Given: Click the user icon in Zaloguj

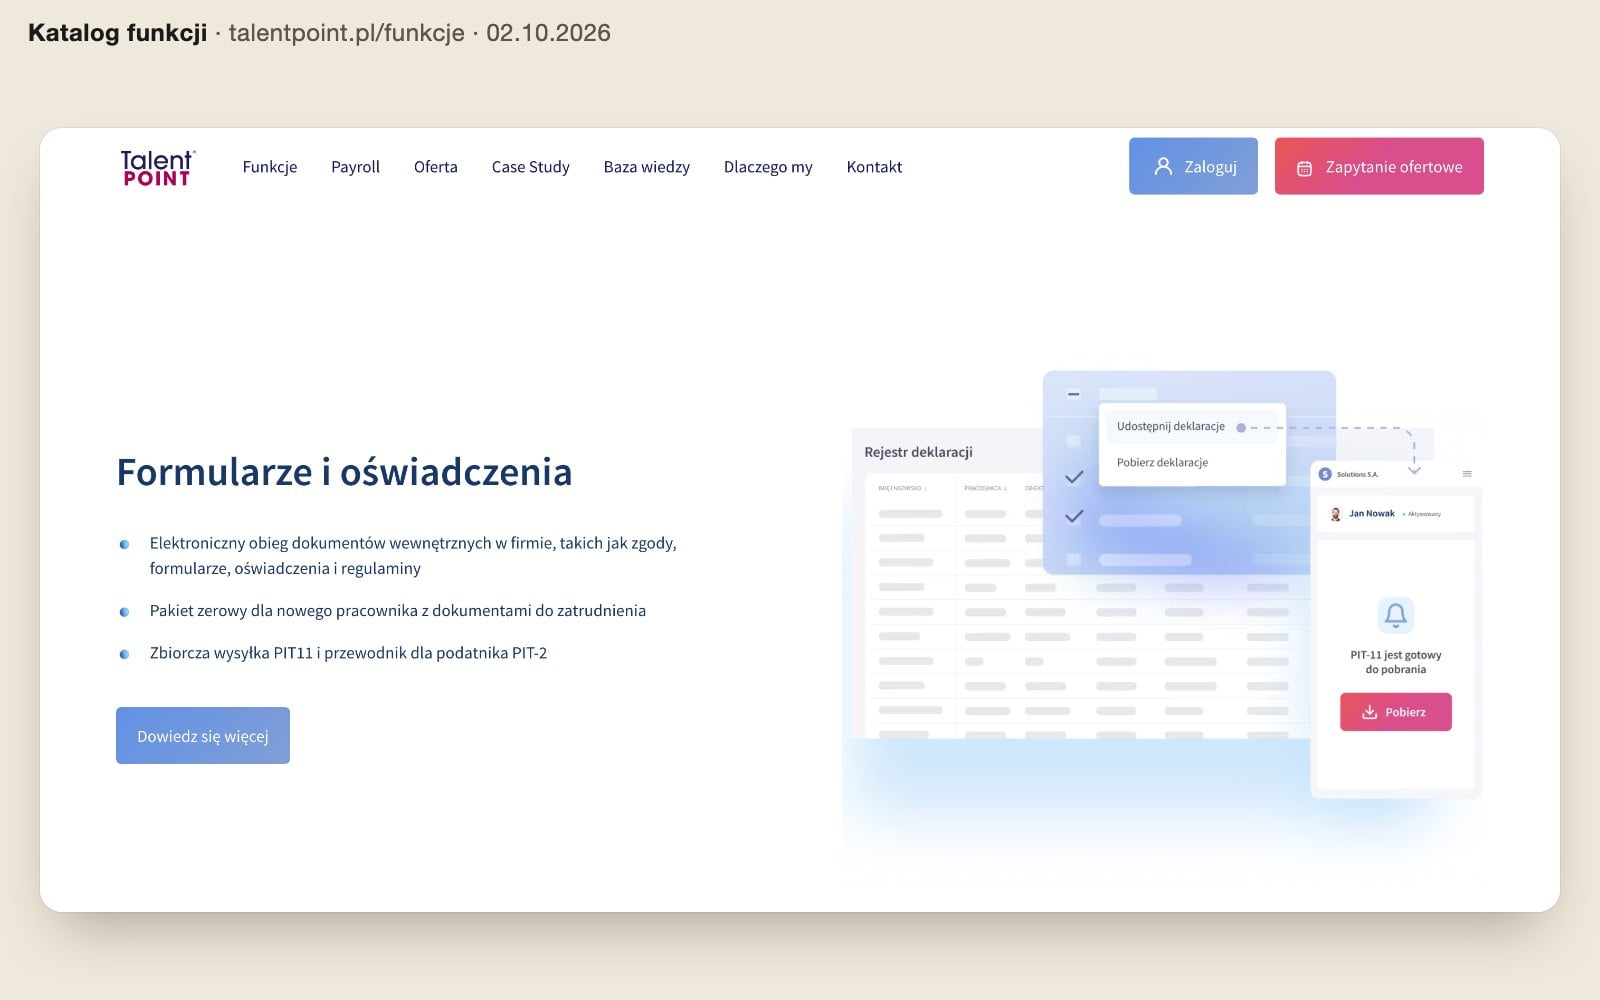Looking at the screenshot, I should tap(1163, 166).
